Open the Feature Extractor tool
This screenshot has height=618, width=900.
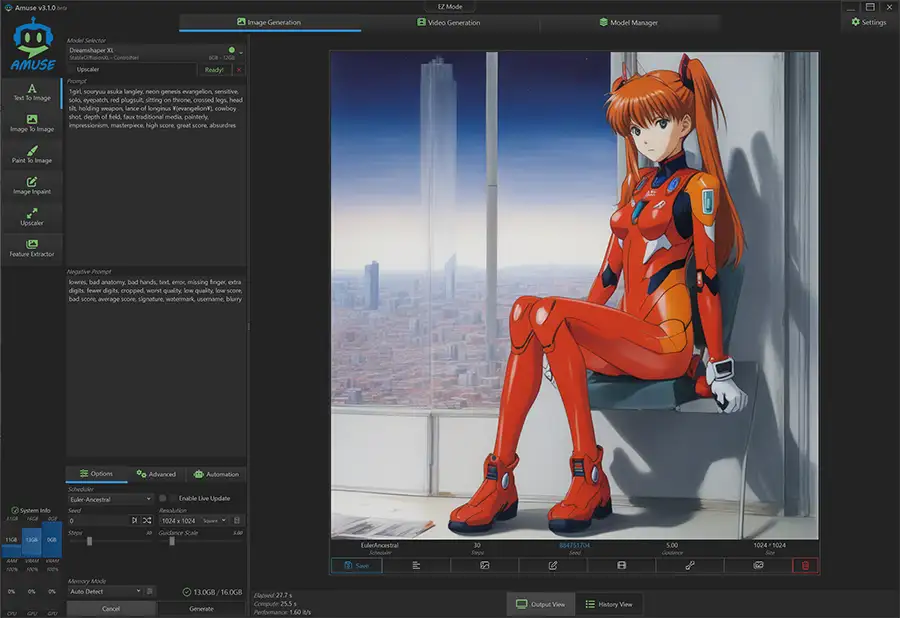click(32, 248)
